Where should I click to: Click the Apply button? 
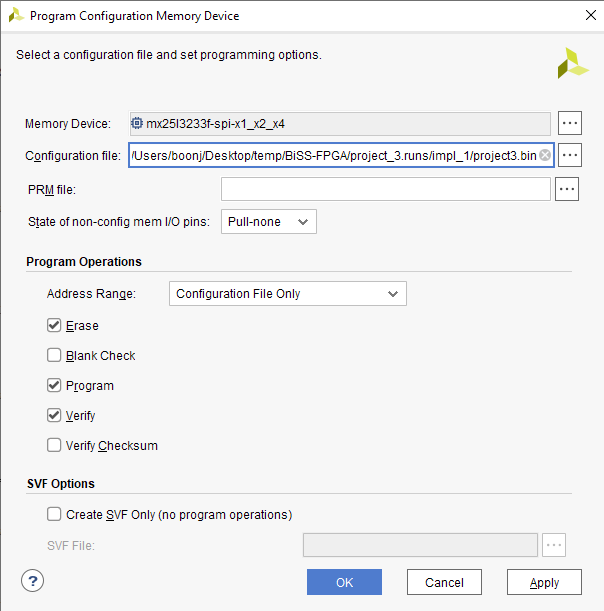click(544, 582)
